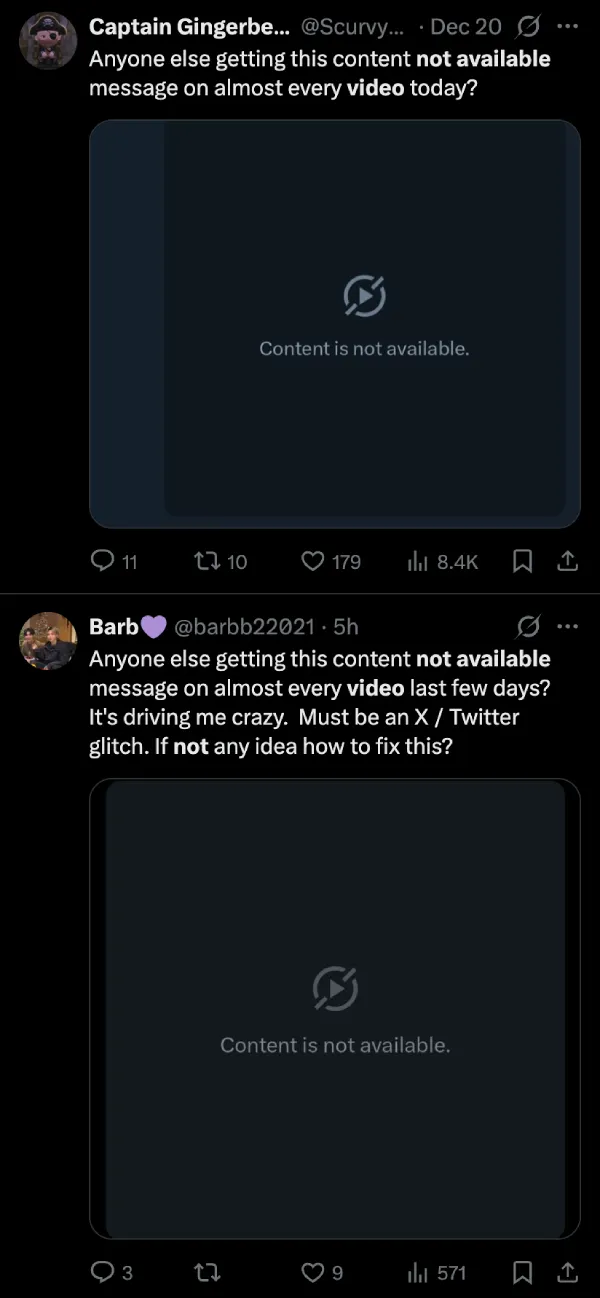This screenshot has height=1298, width=600.
Task: Visit the @barbb22021 handle link
Action: 245,627
